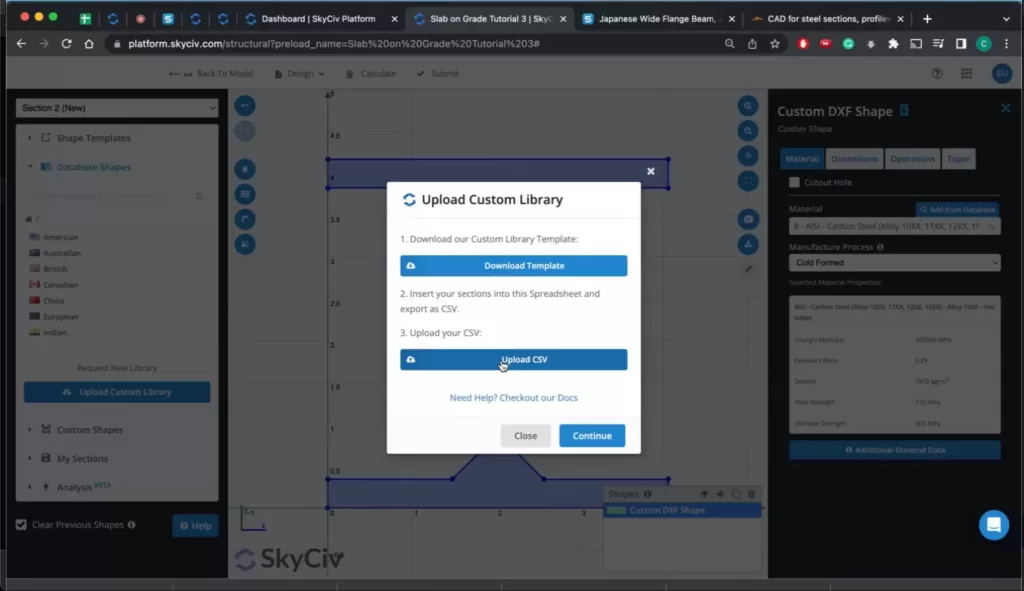Switch to the Dimensions tab
The width and height of the screenshot is (1024, 591).
[854, 159]
